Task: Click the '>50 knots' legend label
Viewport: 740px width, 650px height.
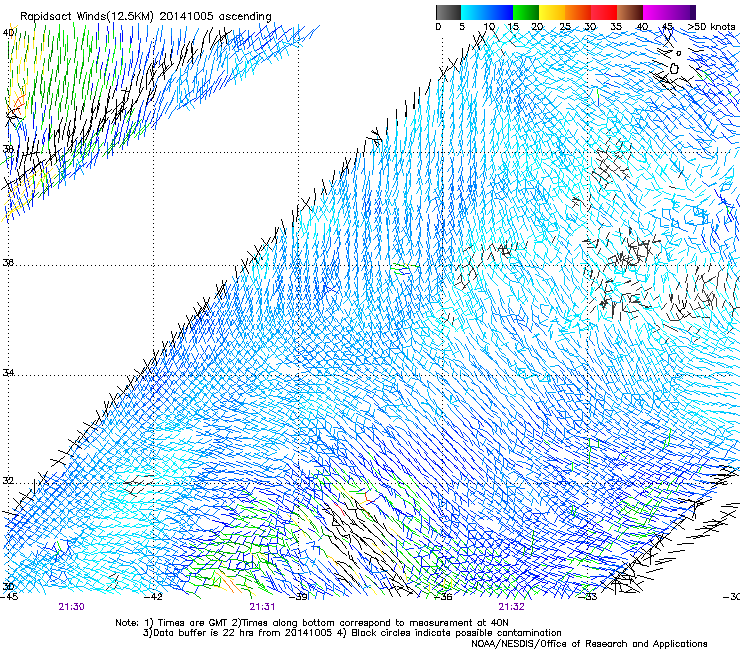Action: (x=711, y=27)
